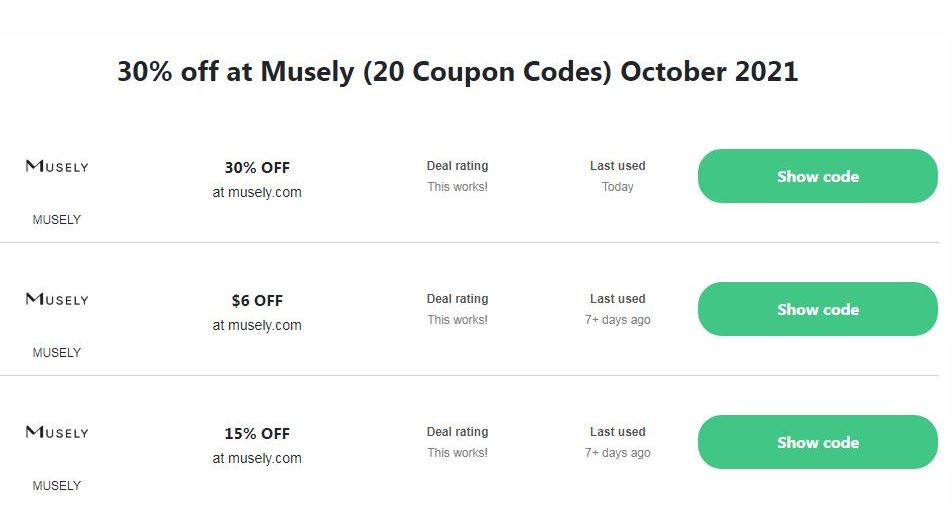952x507 pixels.
Task: Click "Deal rating" in the 30% OFF row
Action: (x=457, y=166)
